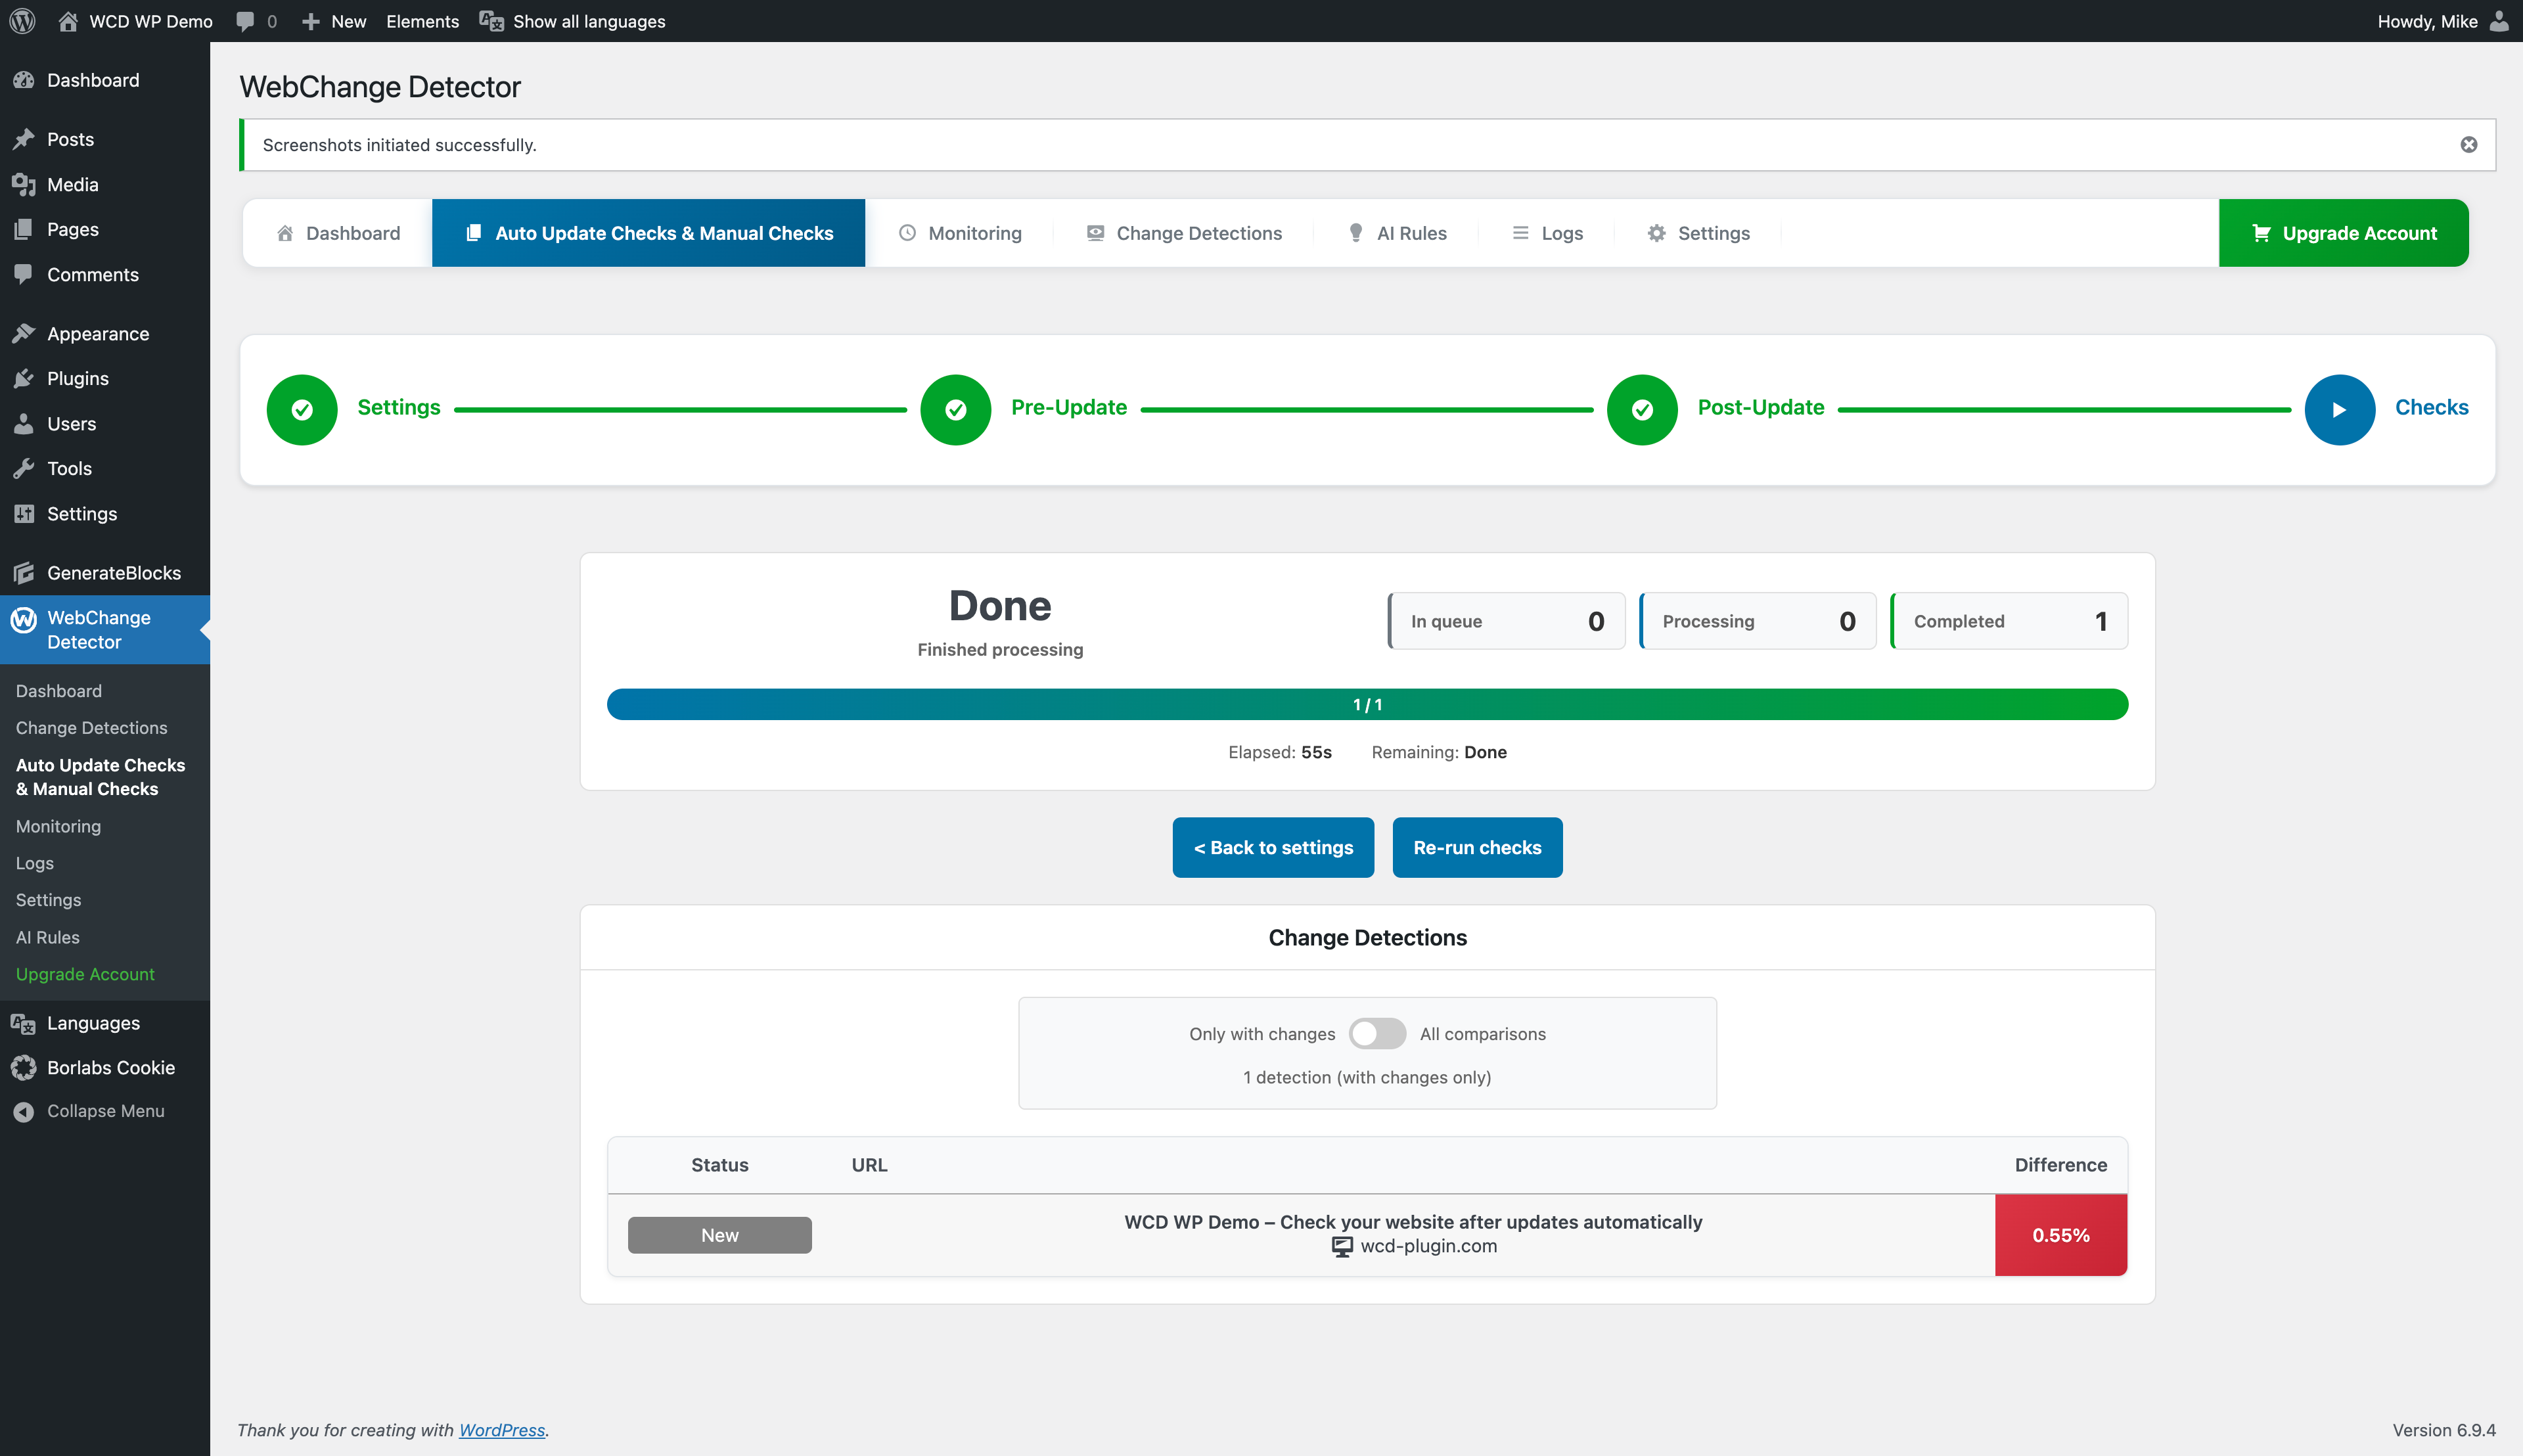Click Re-run checks button
Screen dimensions: 2523x1456
tap(1477, 848)
